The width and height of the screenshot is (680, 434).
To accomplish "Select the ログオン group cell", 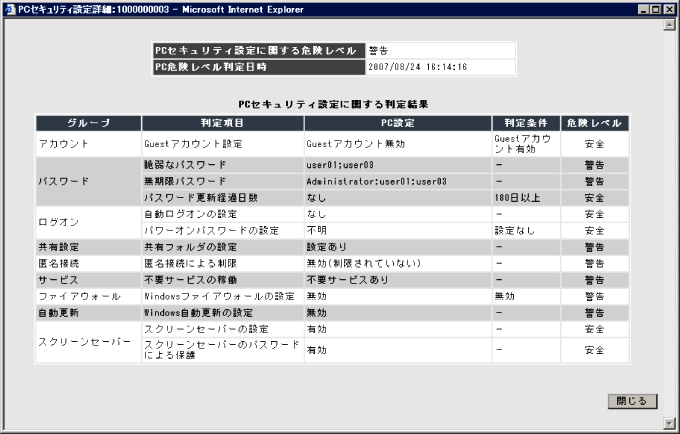I will tap(88, 222).
